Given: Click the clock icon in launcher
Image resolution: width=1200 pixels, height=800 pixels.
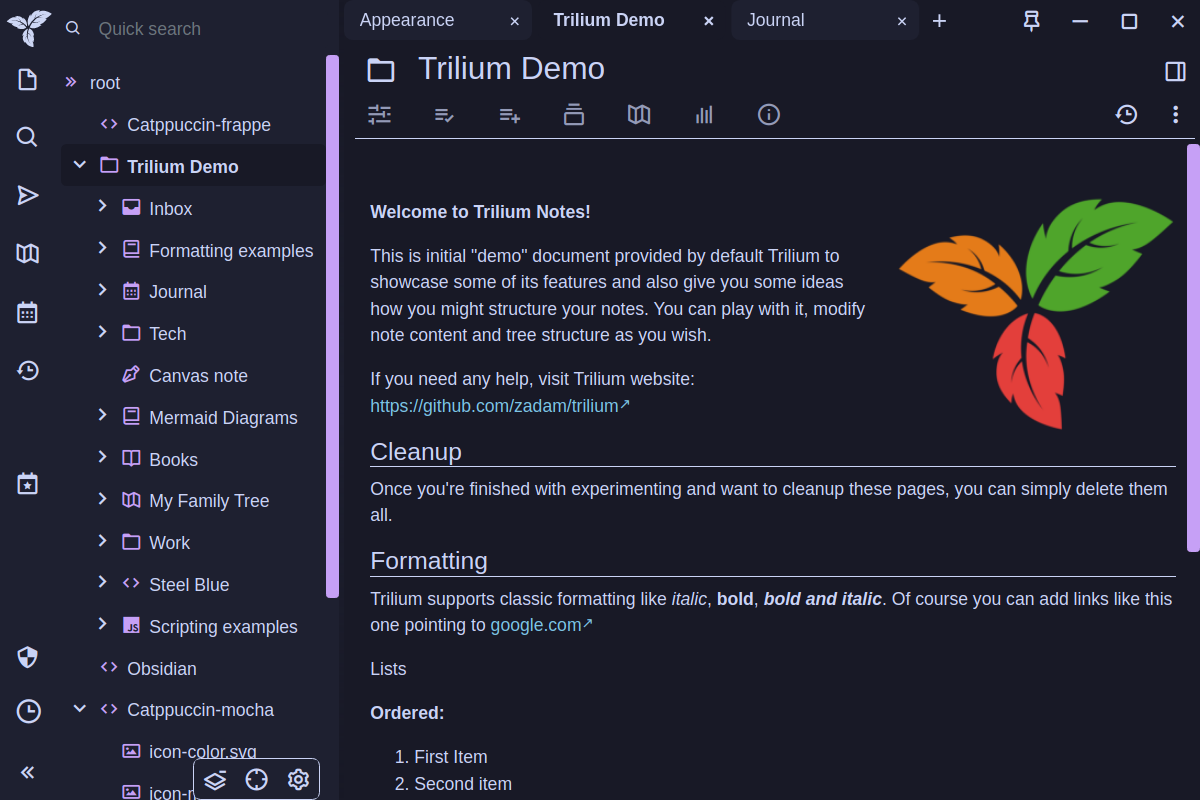Looking at the screenshot, I should click(x=28, y=711).
